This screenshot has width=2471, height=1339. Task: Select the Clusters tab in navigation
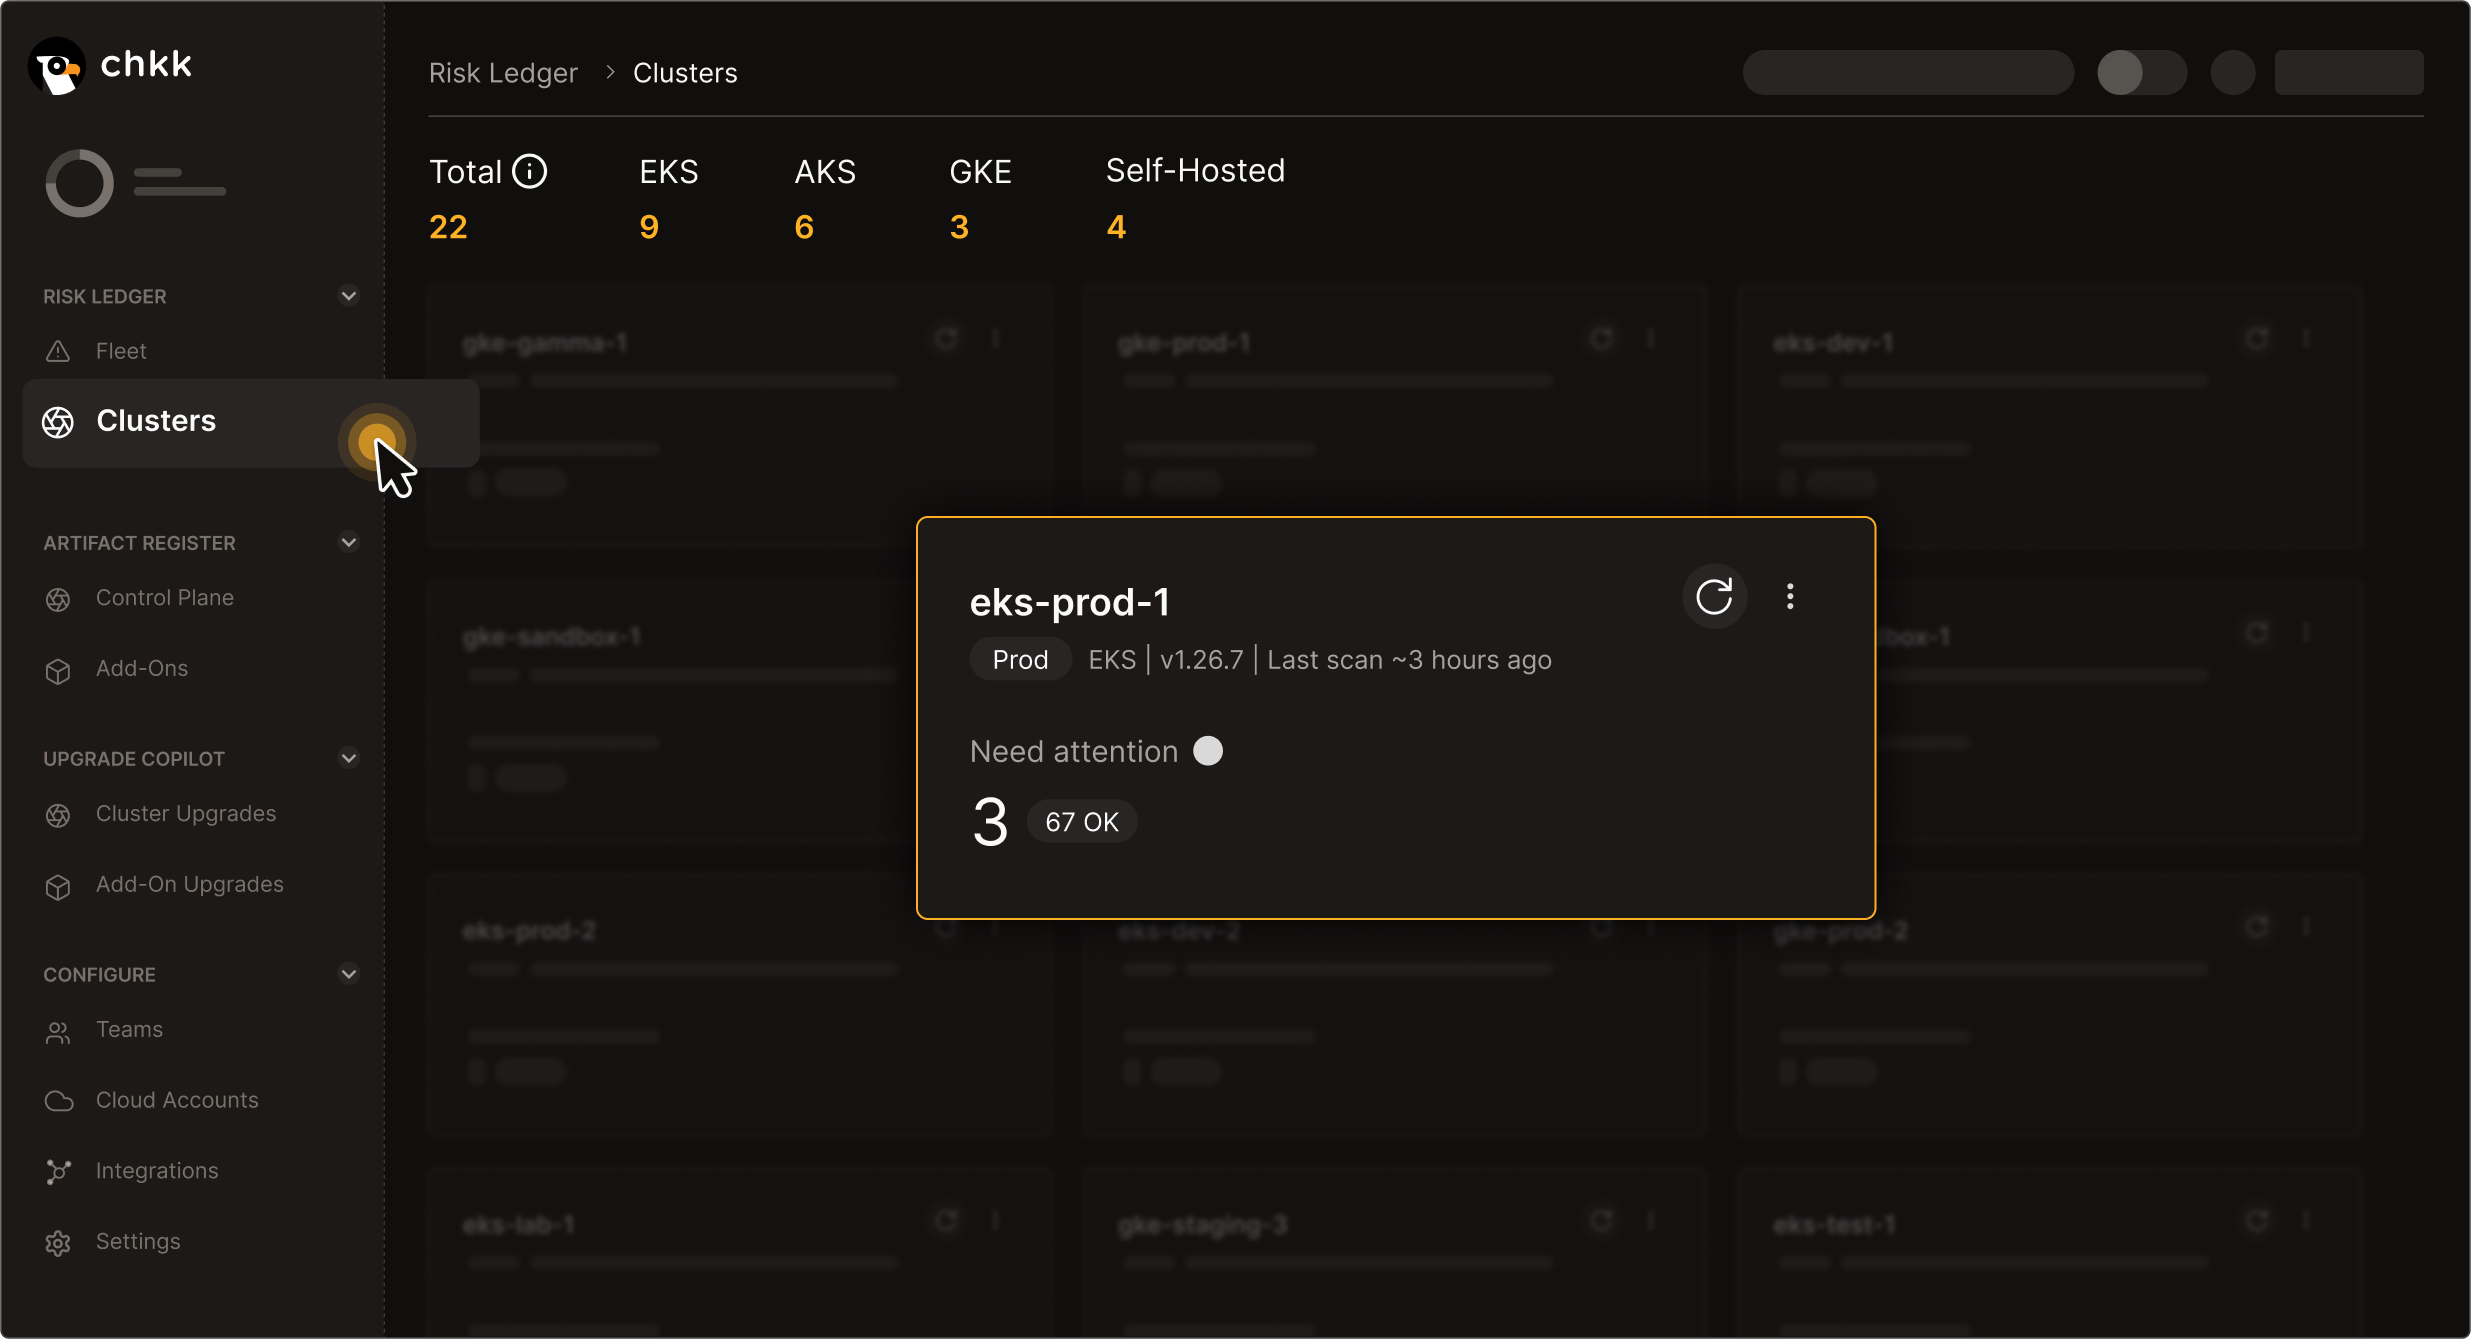tap(155, 419)
